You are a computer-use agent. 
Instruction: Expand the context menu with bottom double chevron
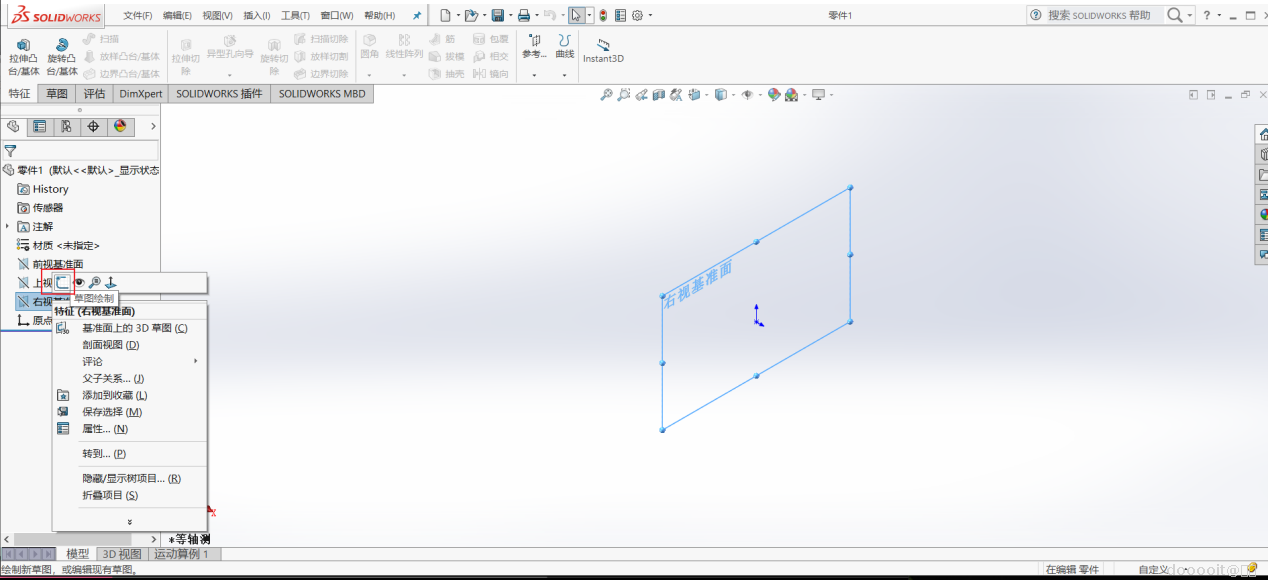129,521
